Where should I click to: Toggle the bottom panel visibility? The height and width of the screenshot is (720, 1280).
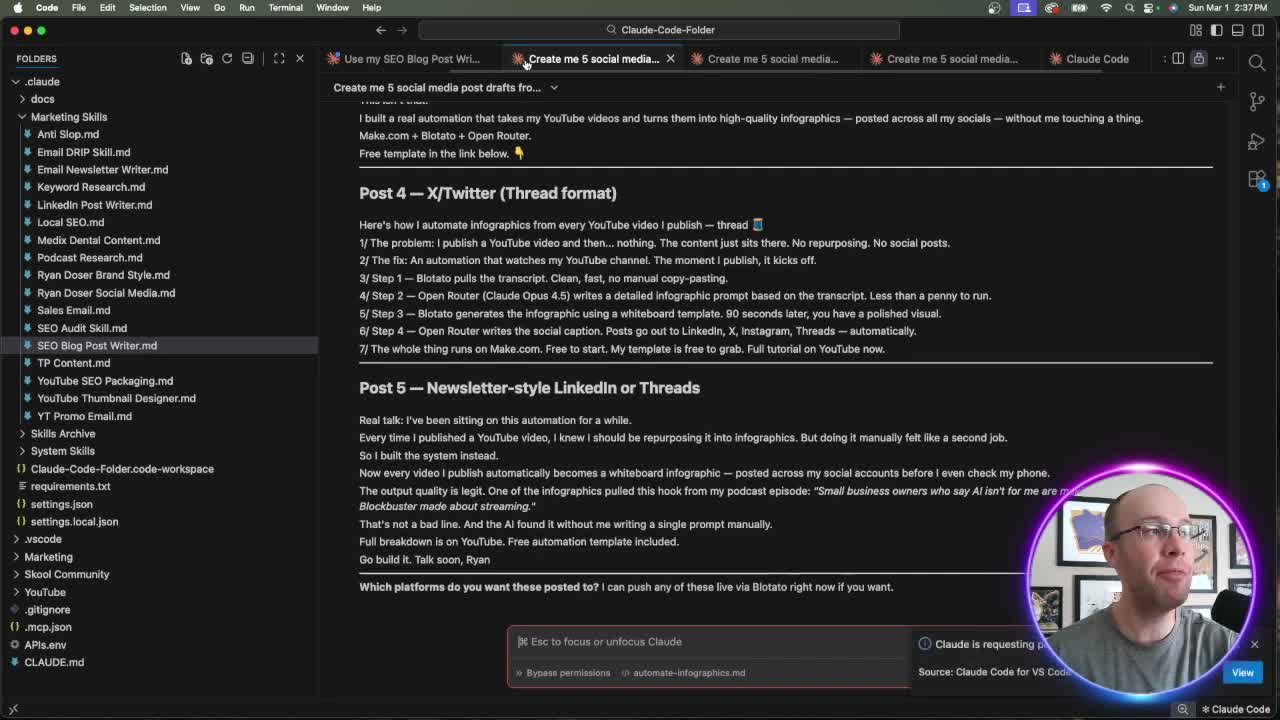pos(1238,30)
